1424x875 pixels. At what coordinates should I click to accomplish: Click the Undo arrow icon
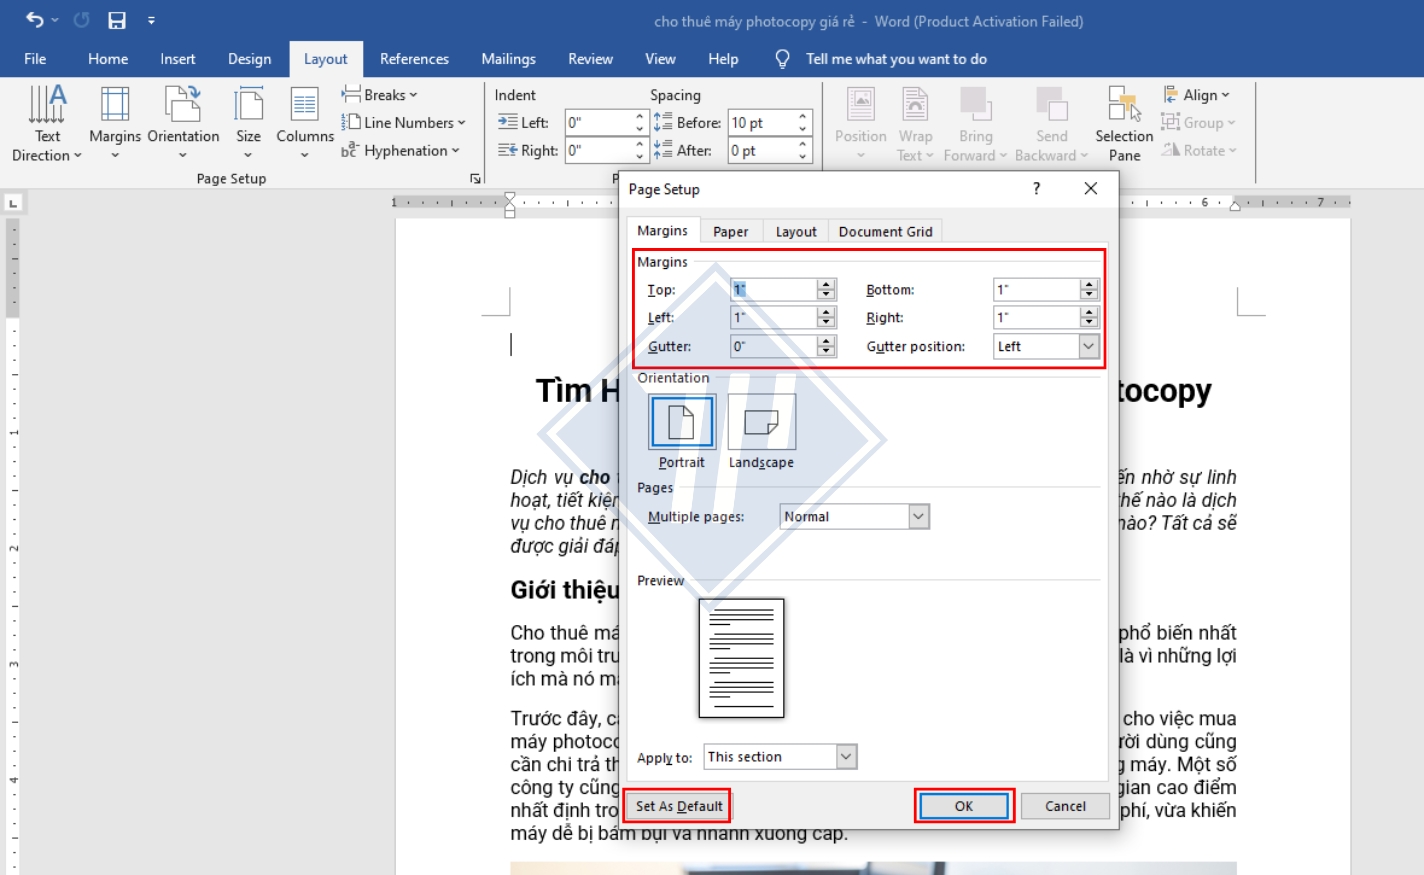click(x=35, y=20)
